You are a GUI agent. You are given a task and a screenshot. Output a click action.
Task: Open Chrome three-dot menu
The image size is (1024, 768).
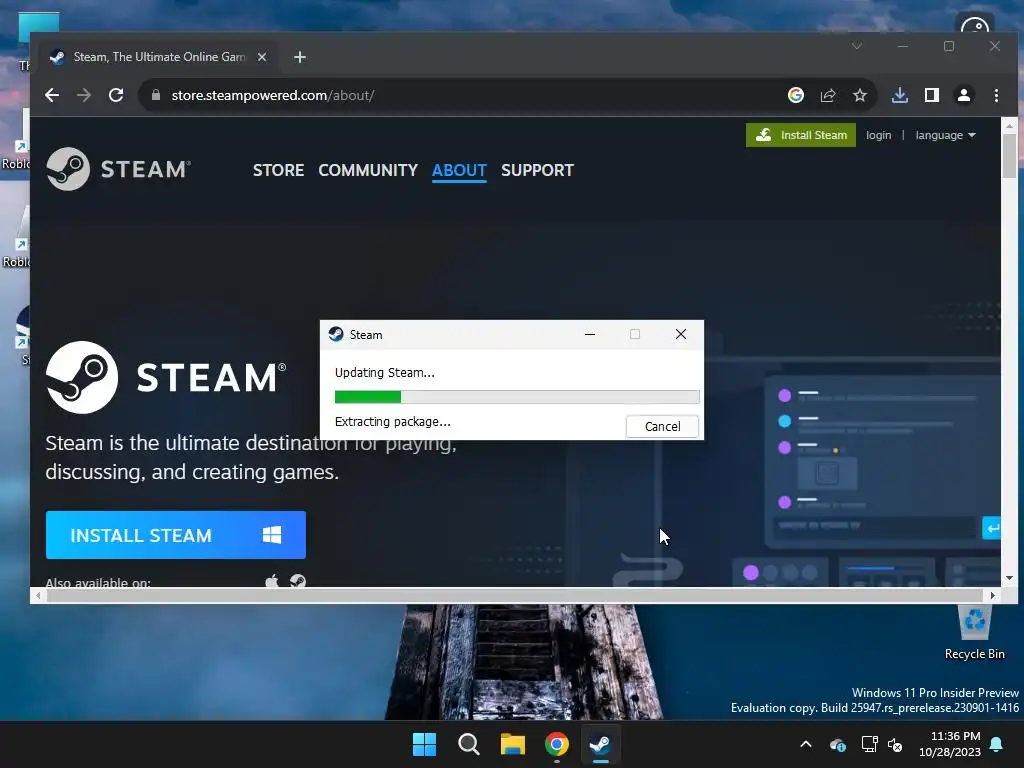click(996, 95)
